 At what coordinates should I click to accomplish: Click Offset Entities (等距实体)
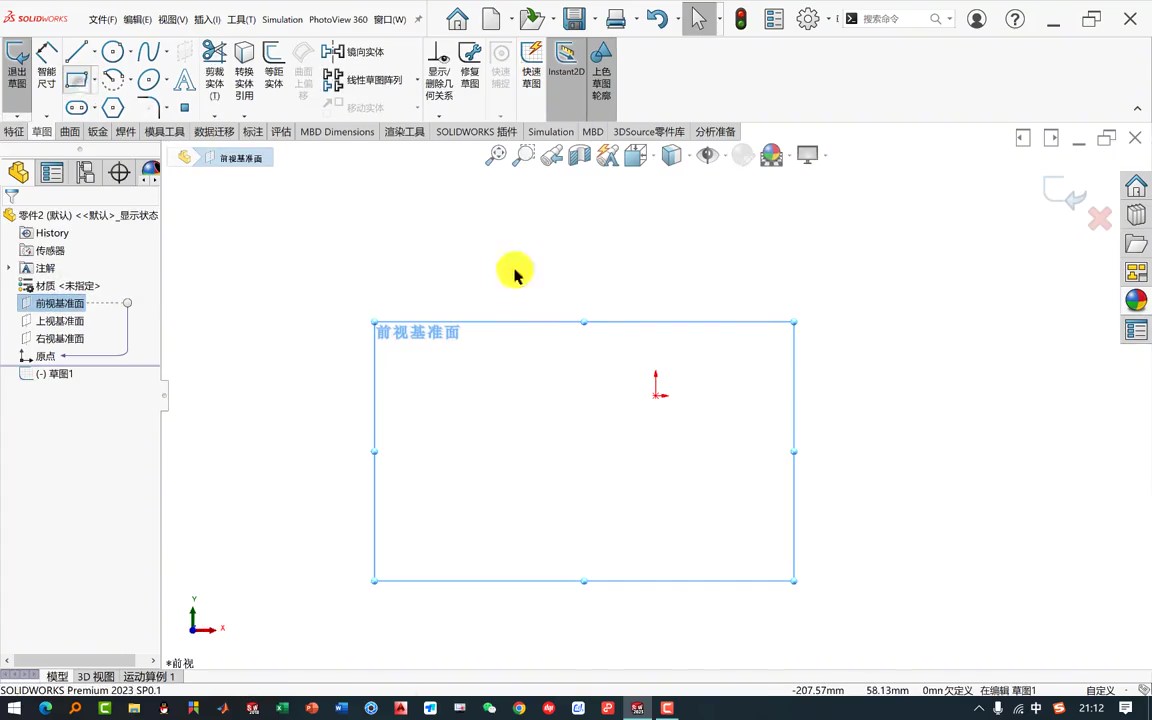point(273,65)
